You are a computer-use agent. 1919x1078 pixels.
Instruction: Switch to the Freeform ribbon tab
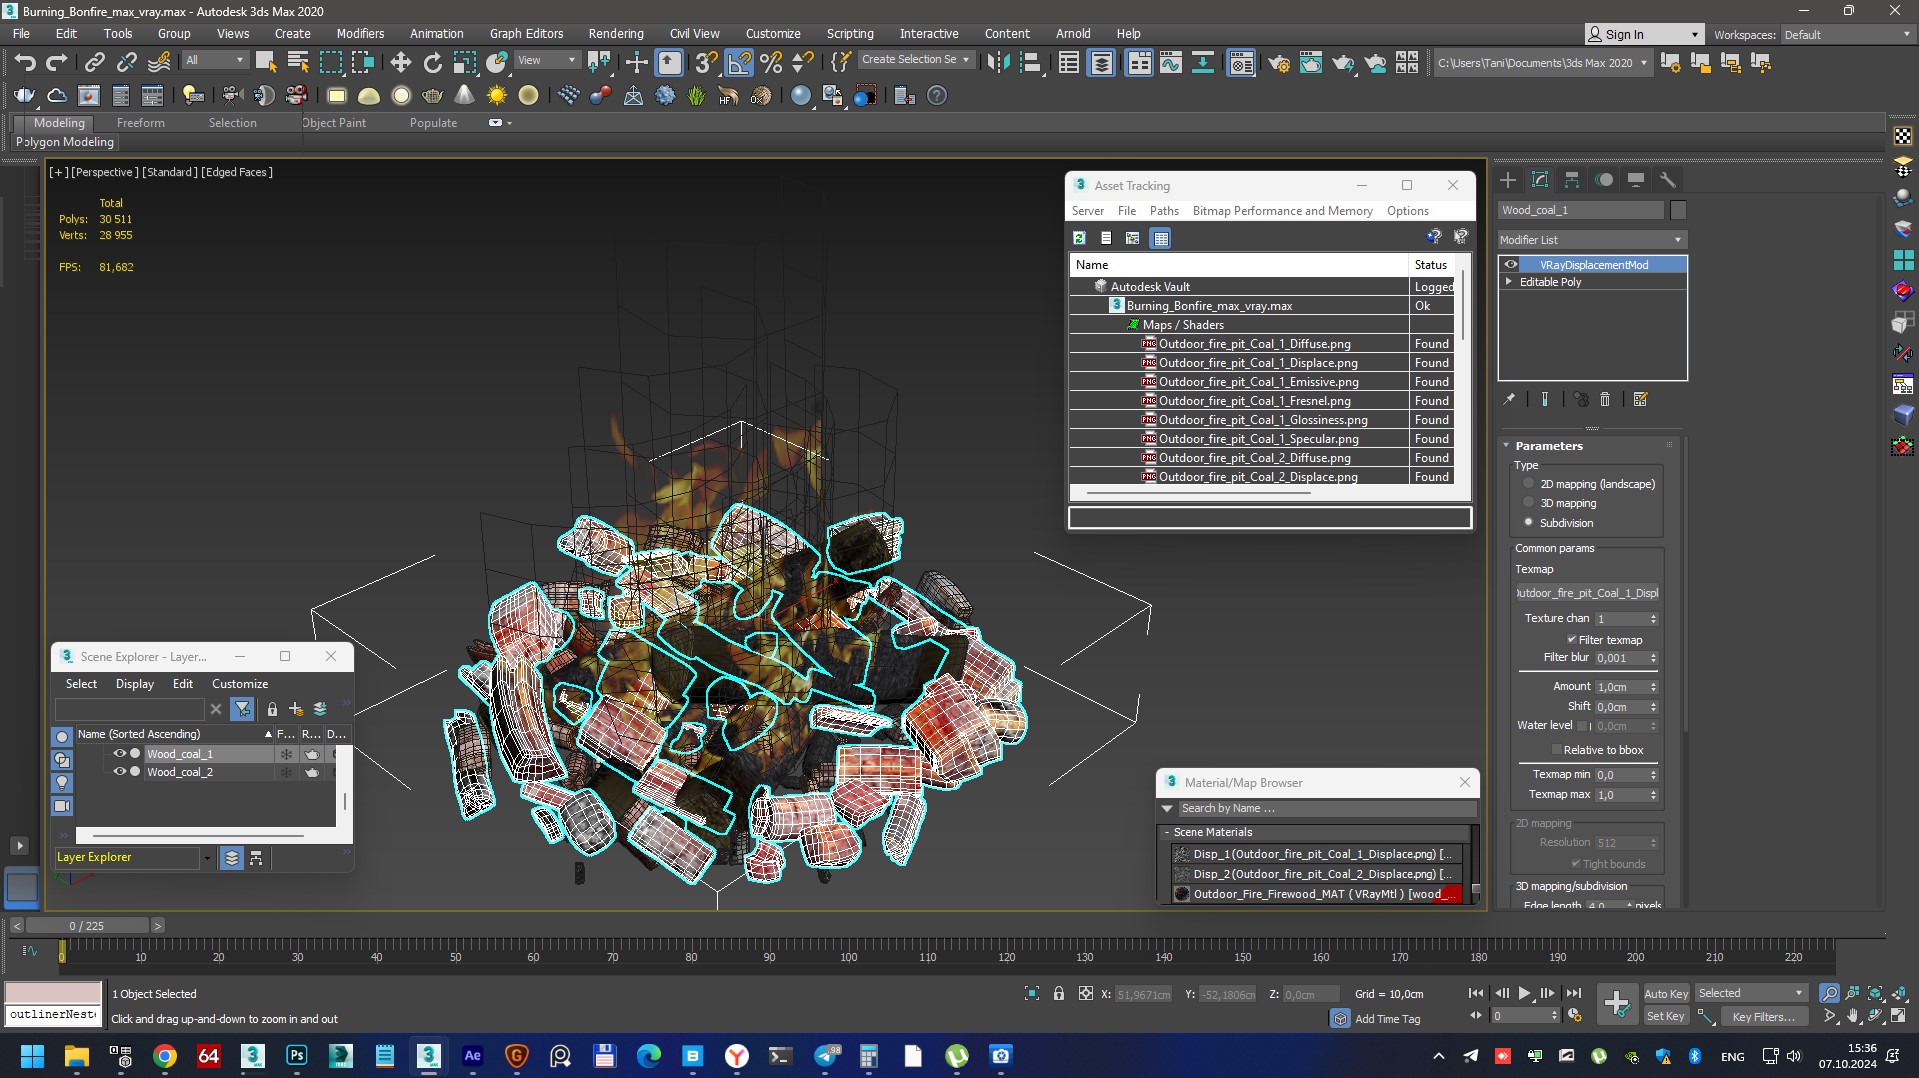coord(140,123)
